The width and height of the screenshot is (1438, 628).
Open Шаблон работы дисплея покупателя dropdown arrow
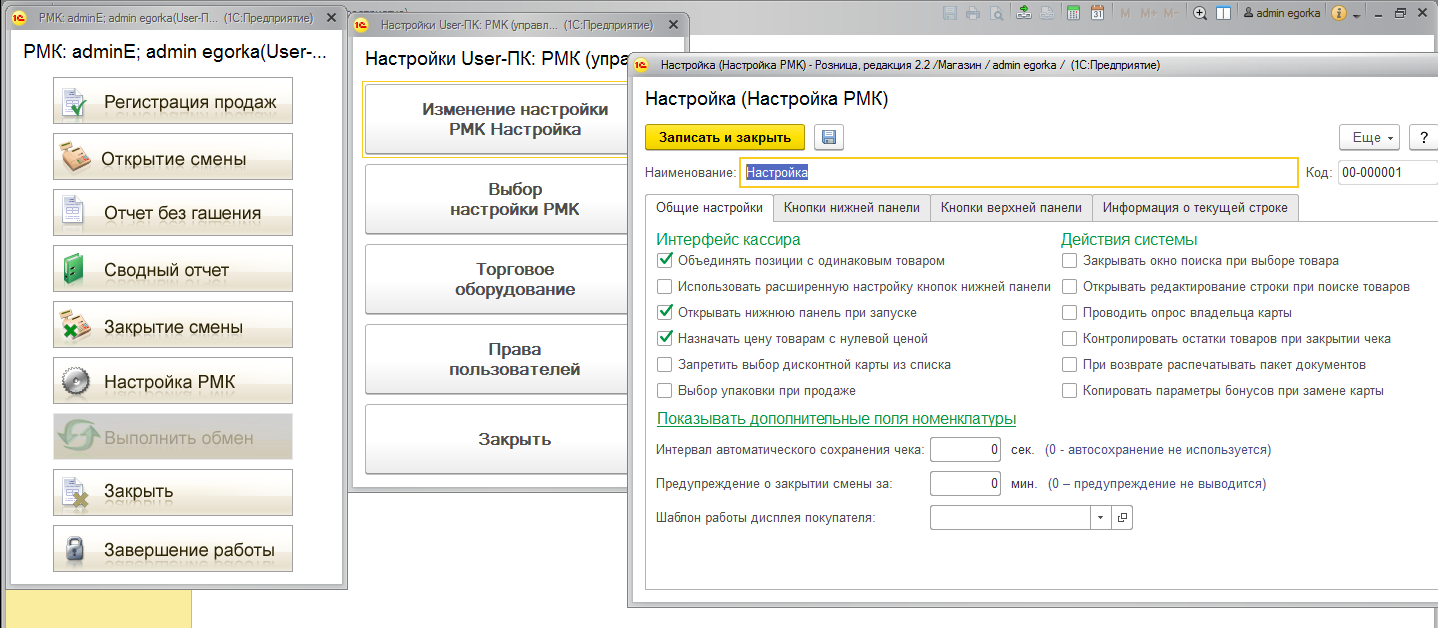tap(1100, 517)
